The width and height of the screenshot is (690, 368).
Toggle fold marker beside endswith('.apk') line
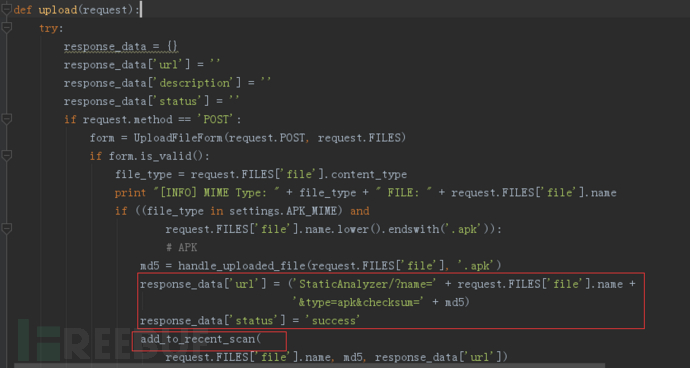coord(6,229)
